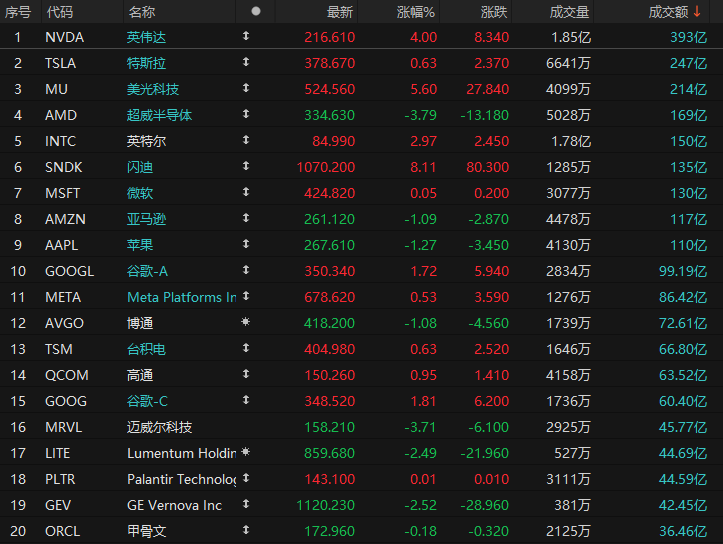
Task: Open 谷歌-C stock name link
Action: tap(147, 401)
